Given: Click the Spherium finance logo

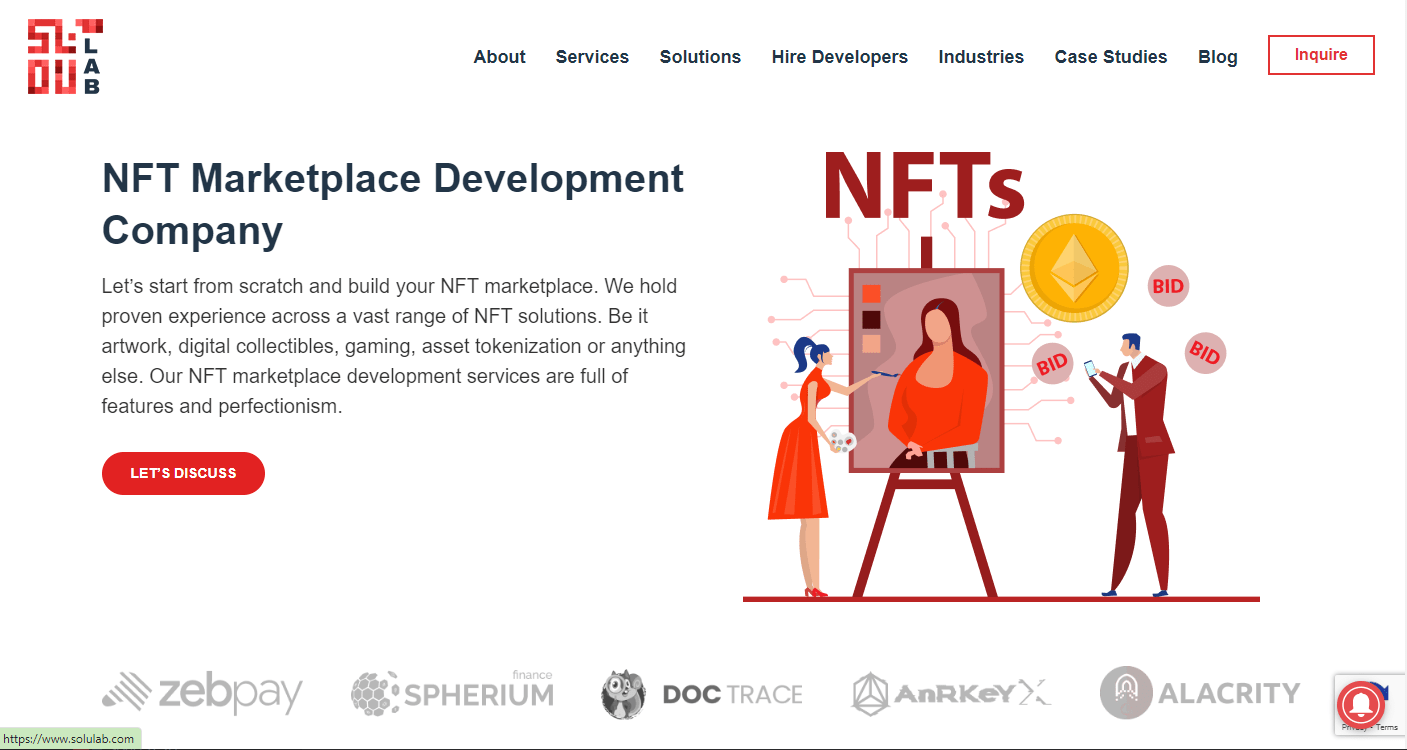Looking at the screenshot, I should pyautogui.click(x=452, y=691).
